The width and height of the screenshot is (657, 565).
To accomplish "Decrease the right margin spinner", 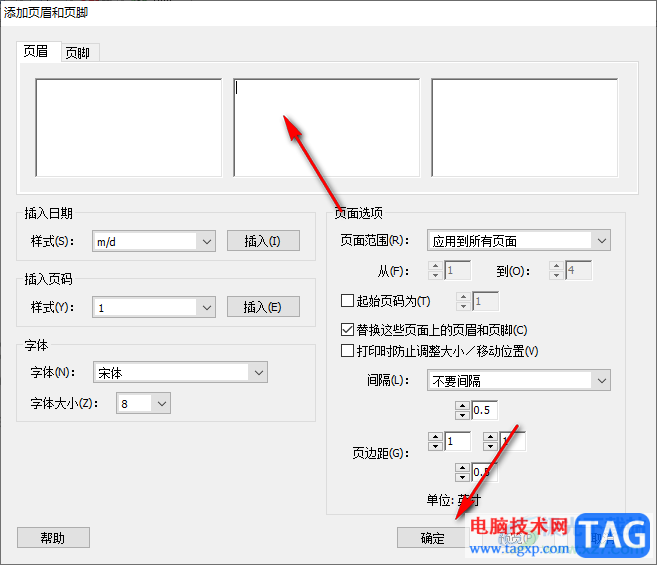I will [490, 446].
